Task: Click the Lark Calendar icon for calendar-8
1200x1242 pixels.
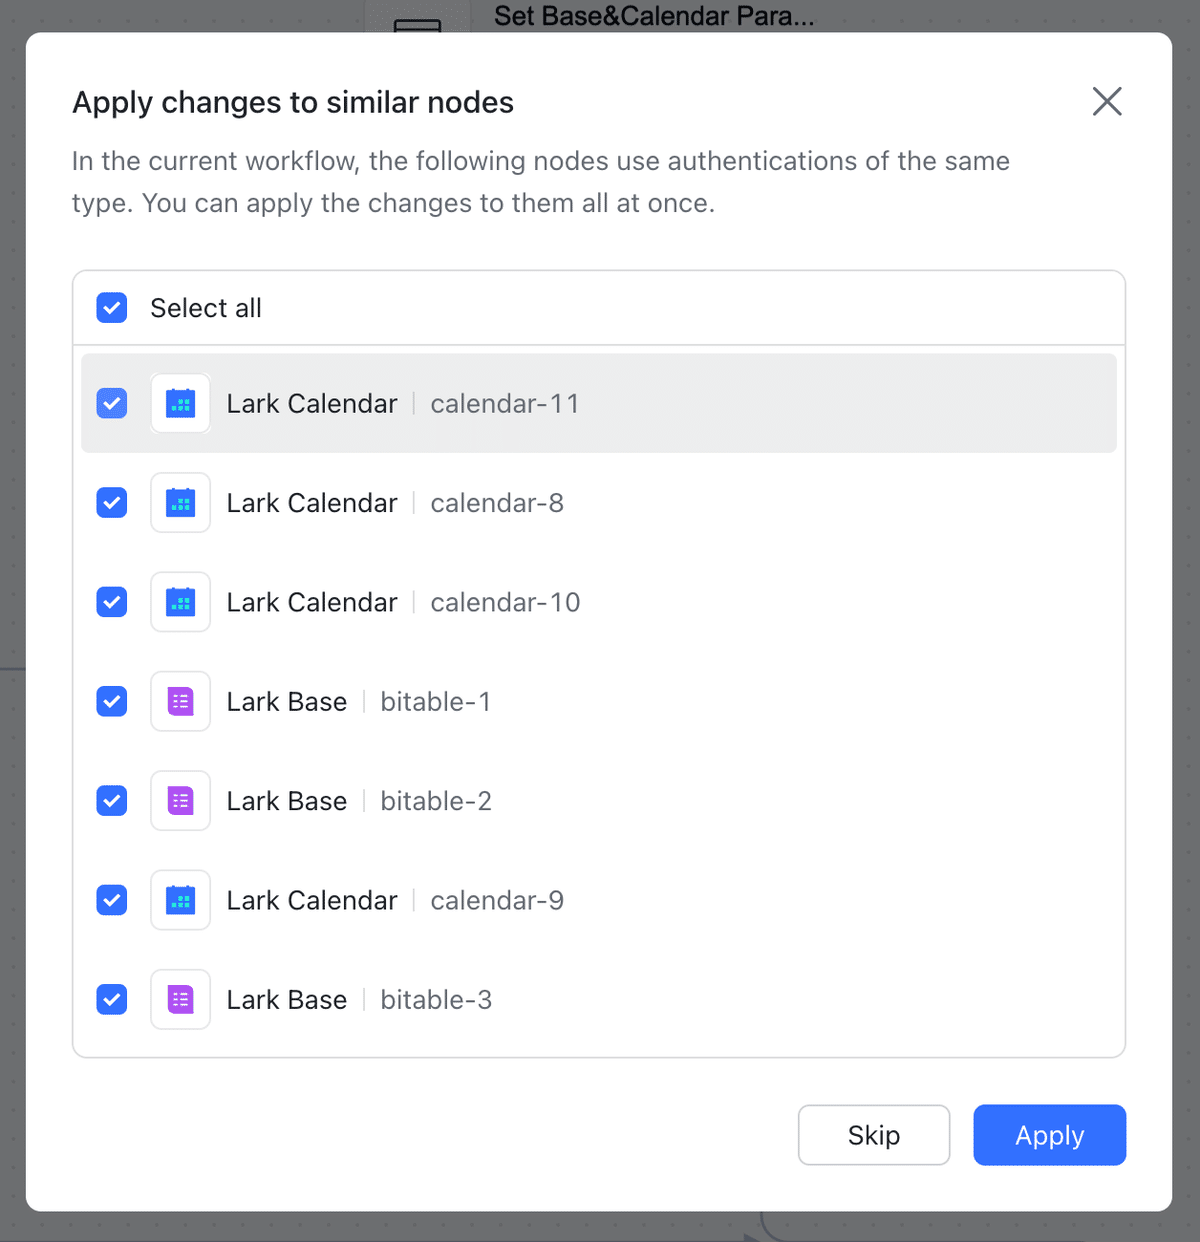Action: click(180, 502)
